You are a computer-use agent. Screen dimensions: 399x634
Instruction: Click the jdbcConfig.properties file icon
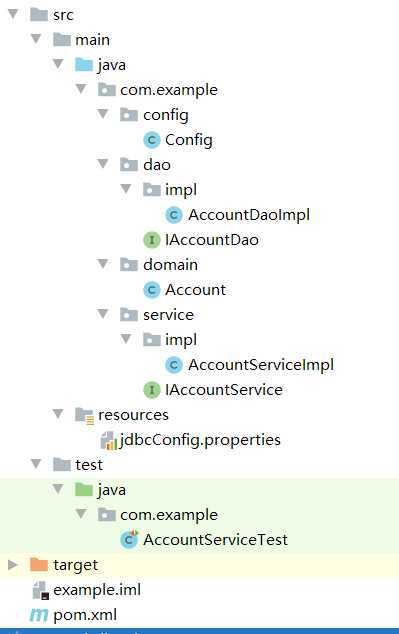point(108,440)
